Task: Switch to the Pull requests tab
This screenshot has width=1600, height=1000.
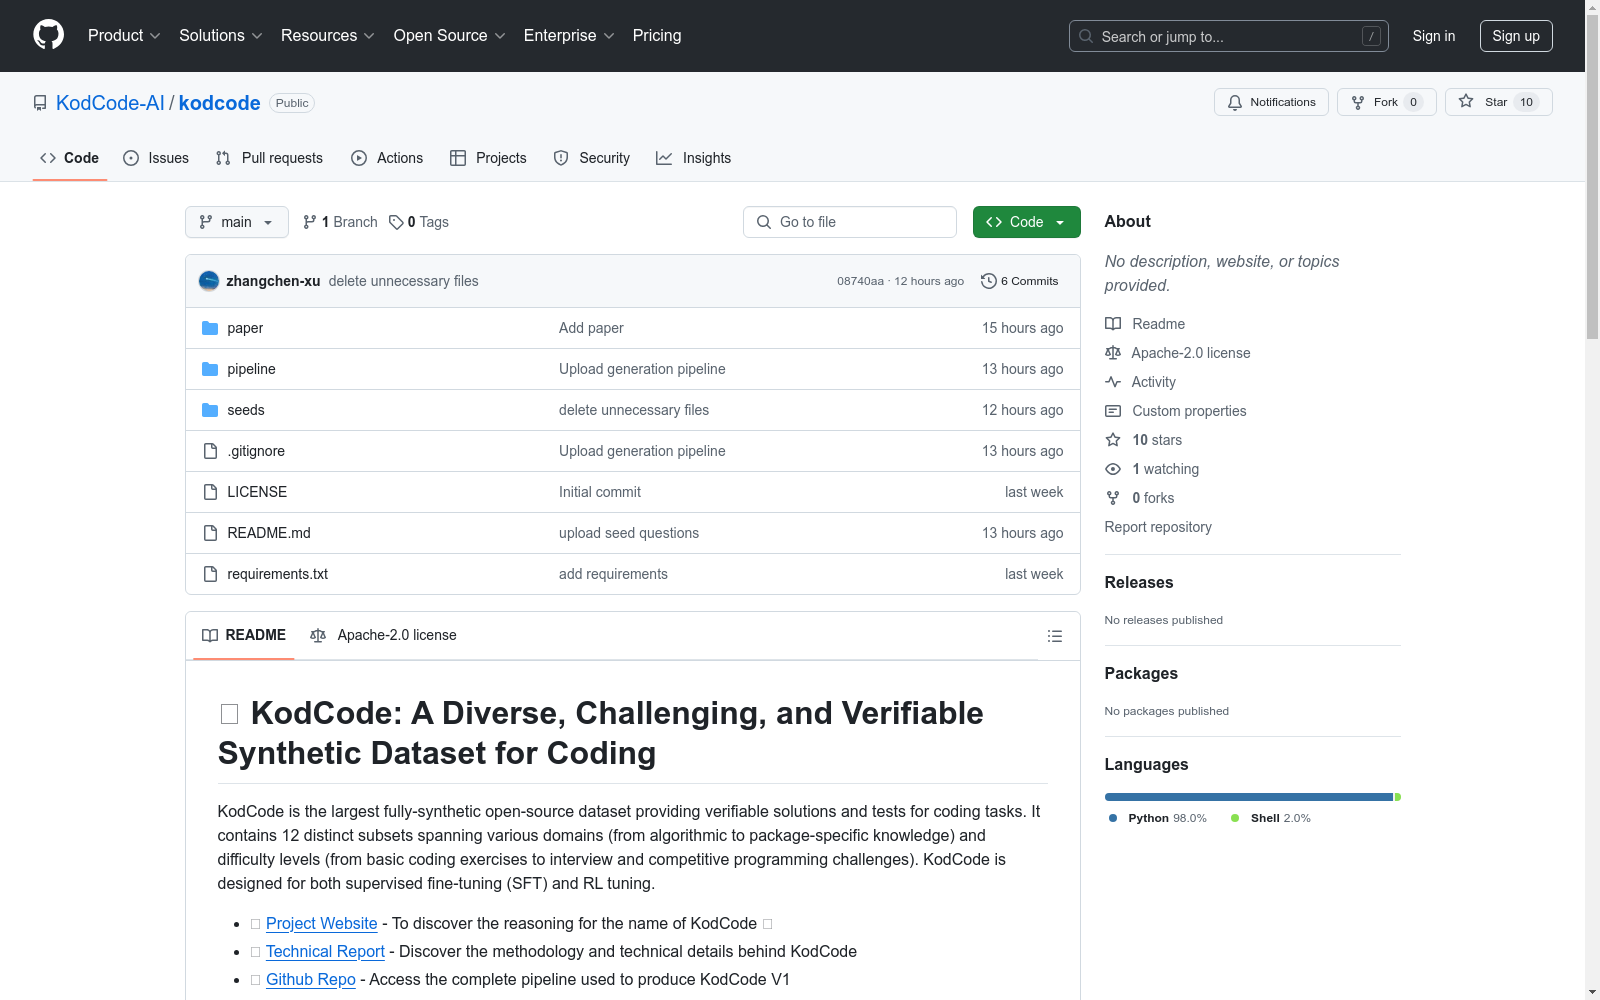Action: tap(269, 158)
